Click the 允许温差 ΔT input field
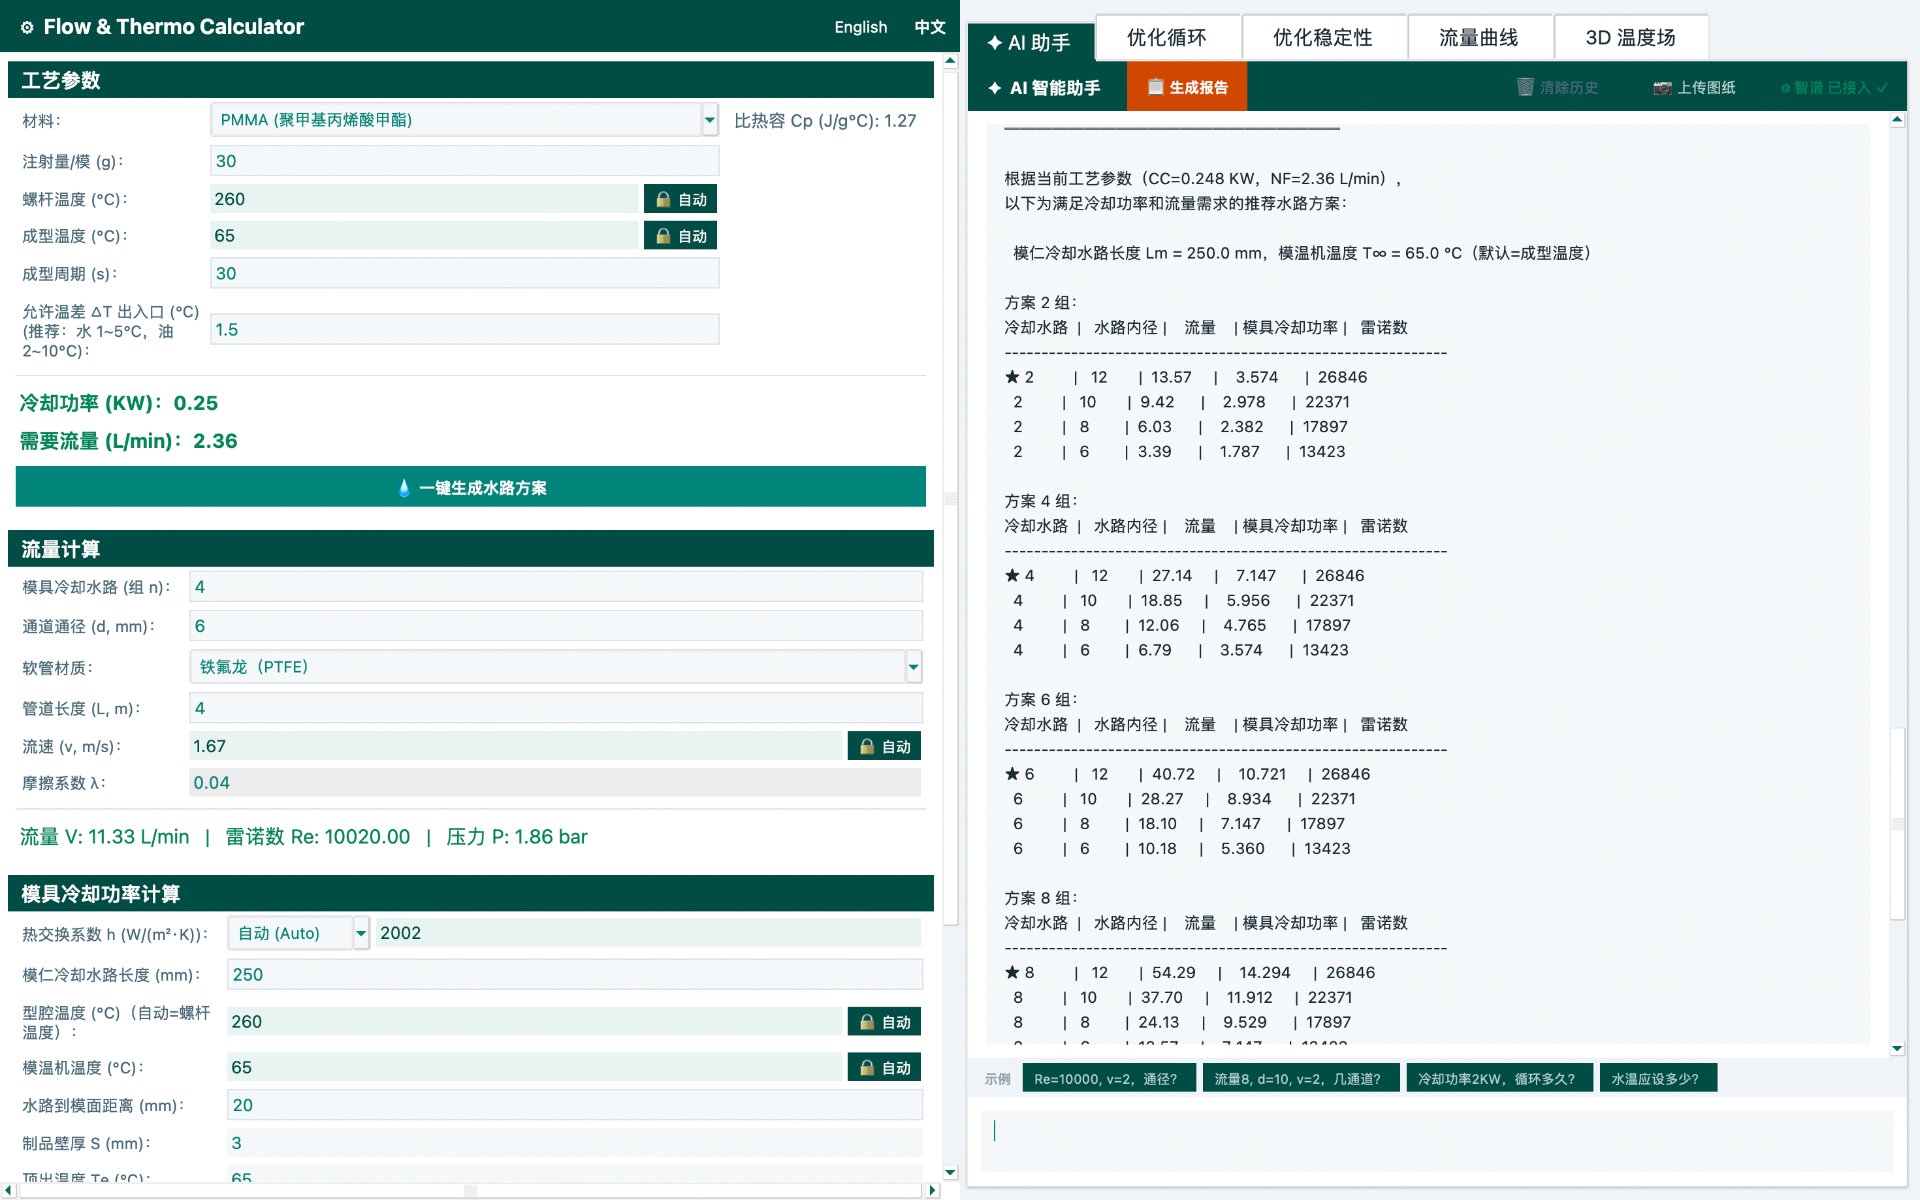1920x1200 pixels. click(x=464, y=329)
